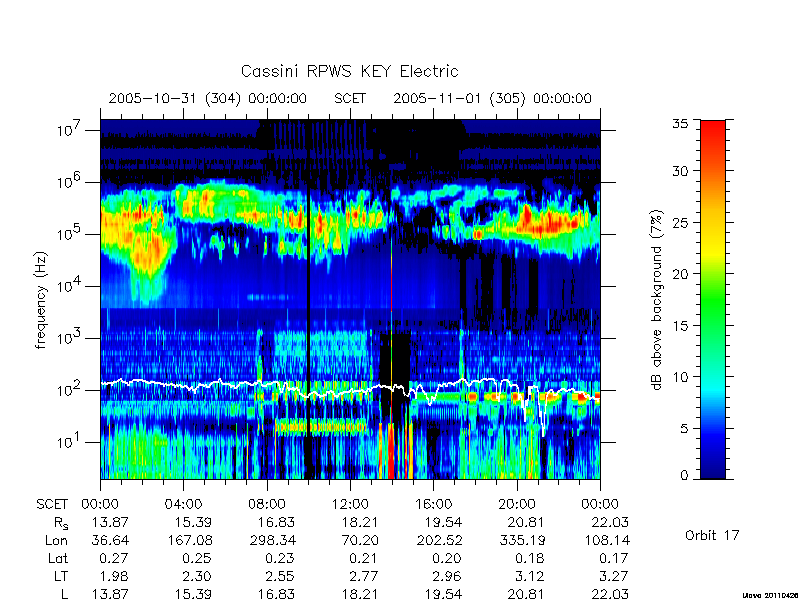
Task: Click the "36.64" longitude value
Action: tap(110, 540)
